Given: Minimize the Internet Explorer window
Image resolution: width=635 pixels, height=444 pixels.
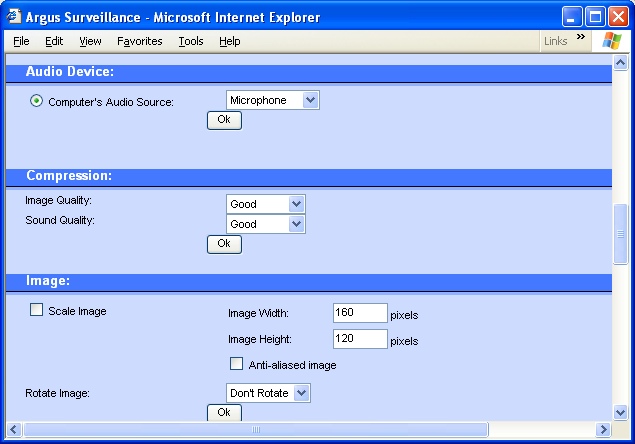Looking at the screenshot, I should point(572,17).
